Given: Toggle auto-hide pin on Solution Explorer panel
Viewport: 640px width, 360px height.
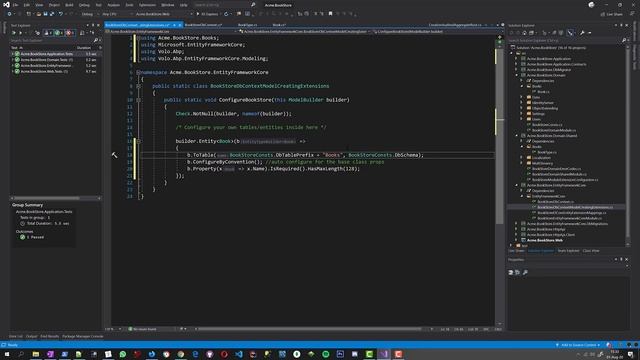Looking at the screenshot, I should pos(621,25).
